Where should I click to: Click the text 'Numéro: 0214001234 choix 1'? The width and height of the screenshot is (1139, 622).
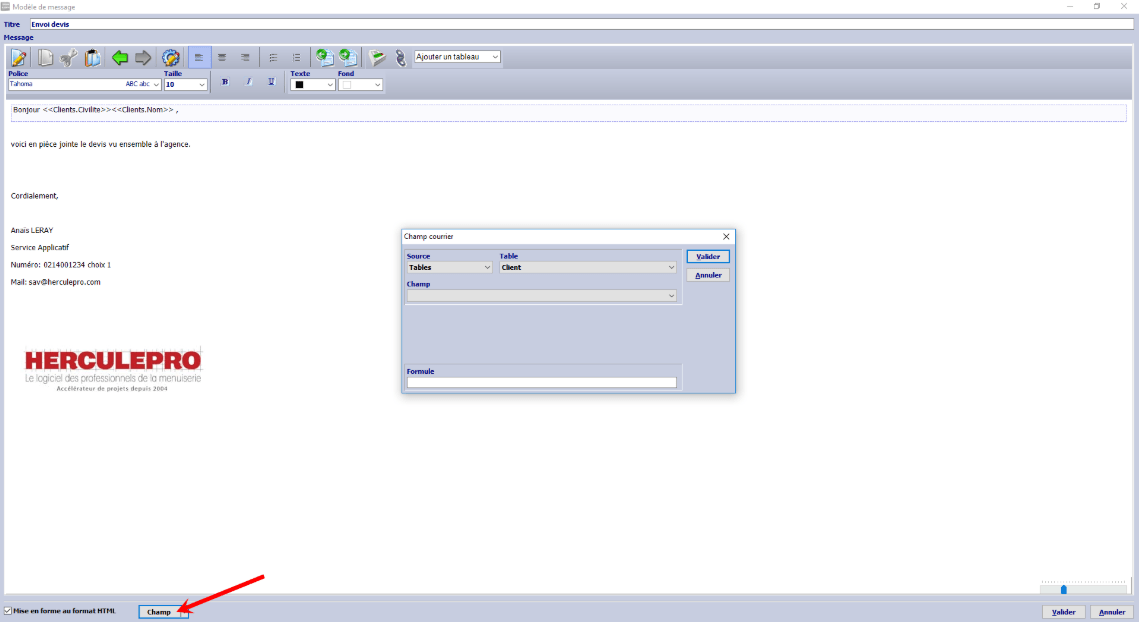point(61,265)
